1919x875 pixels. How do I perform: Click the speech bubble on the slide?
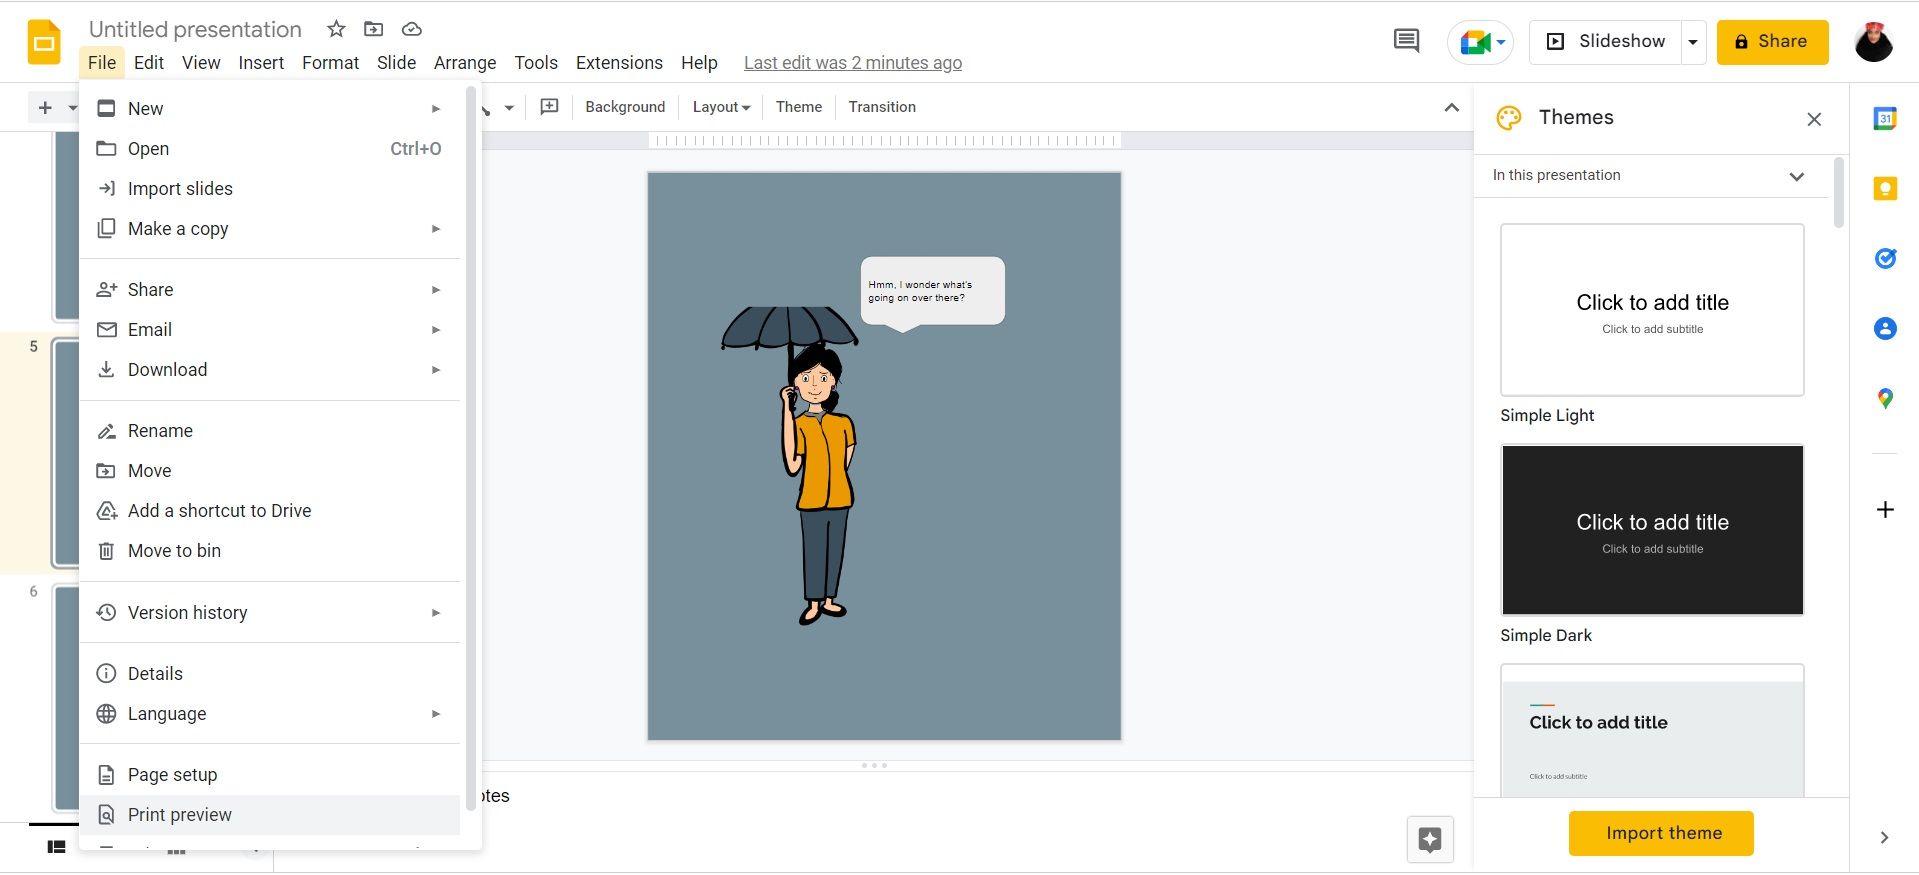932,292
